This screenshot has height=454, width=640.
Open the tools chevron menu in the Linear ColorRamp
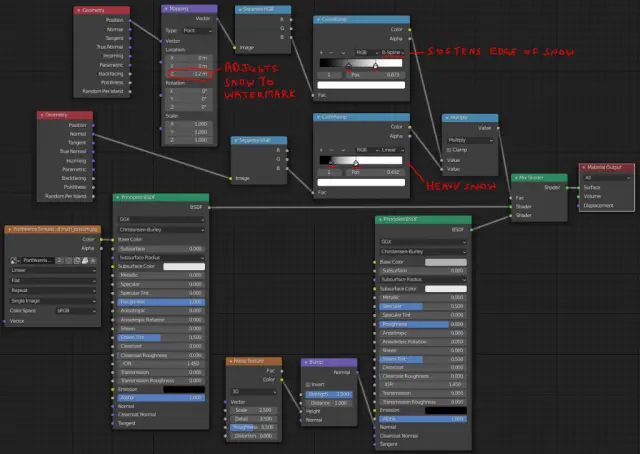343,150
